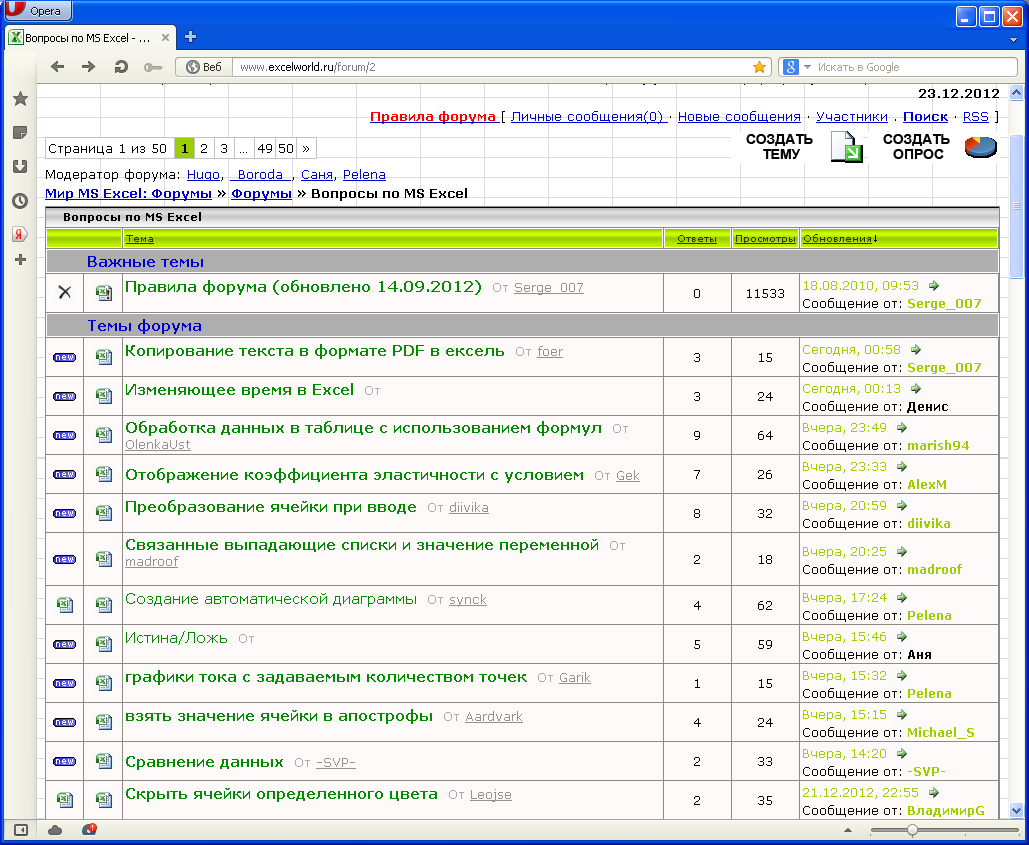Open topic Обработка данных в таблице
The height and width of the screenshot is (845, 1029).
[363, 428]
